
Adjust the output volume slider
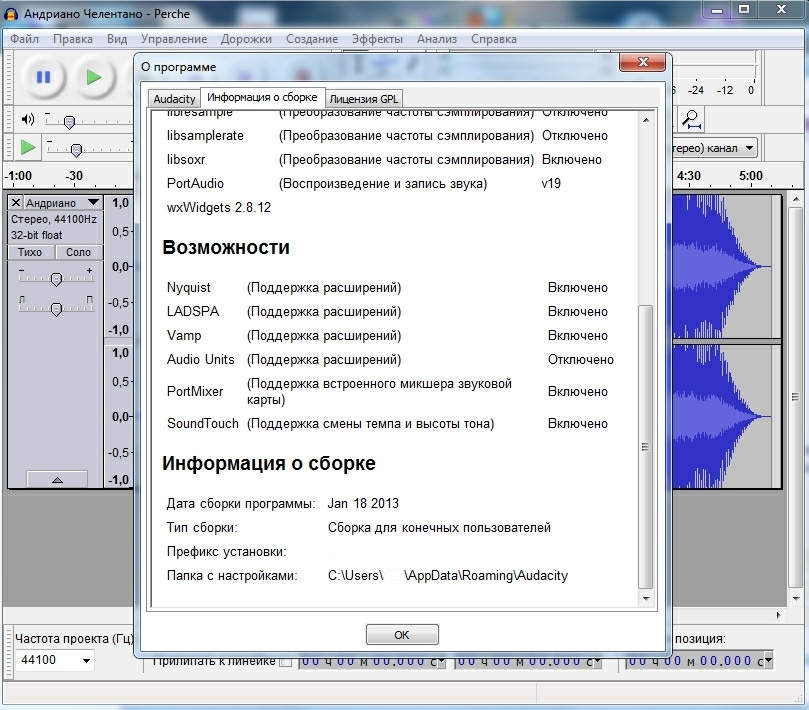point(69,122)
